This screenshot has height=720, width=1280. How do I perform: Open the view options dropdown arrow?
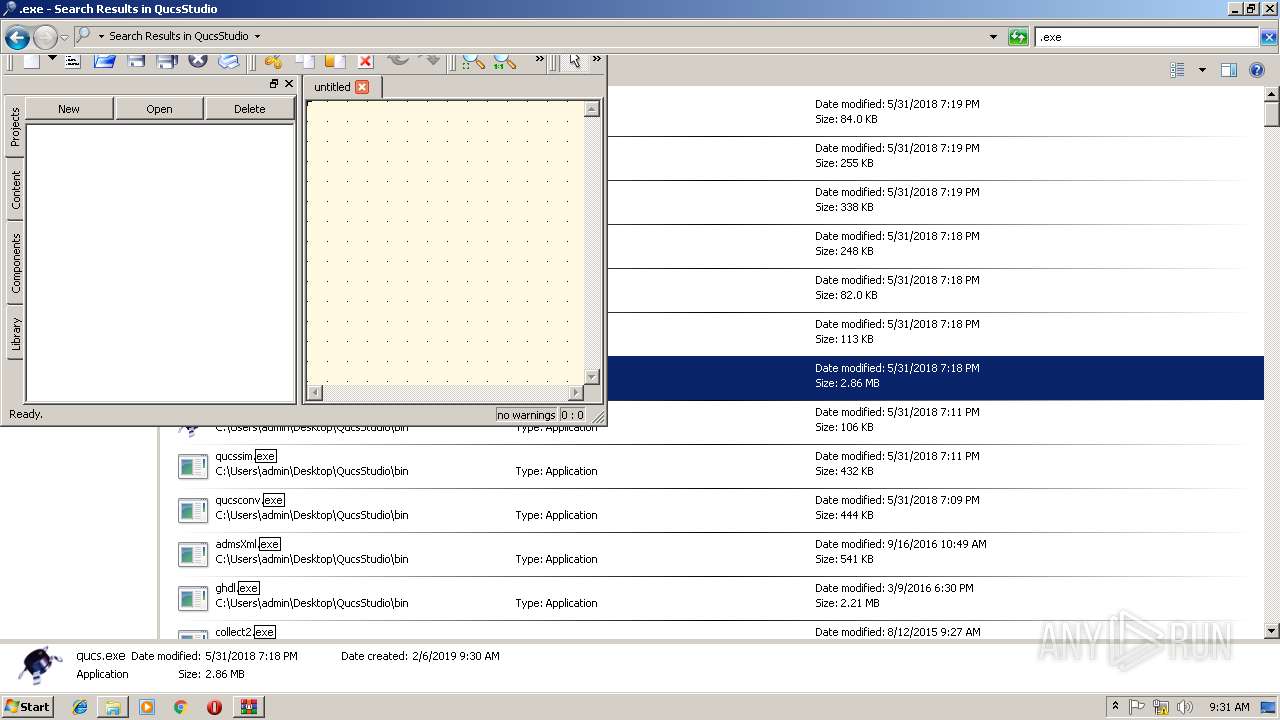(x=1202, y=70)
